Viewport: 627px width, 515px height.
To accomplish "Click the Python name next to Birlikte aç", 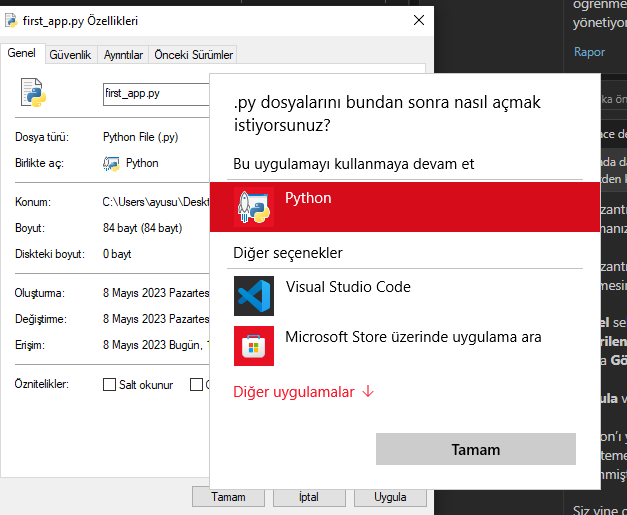I will [142, 163].
